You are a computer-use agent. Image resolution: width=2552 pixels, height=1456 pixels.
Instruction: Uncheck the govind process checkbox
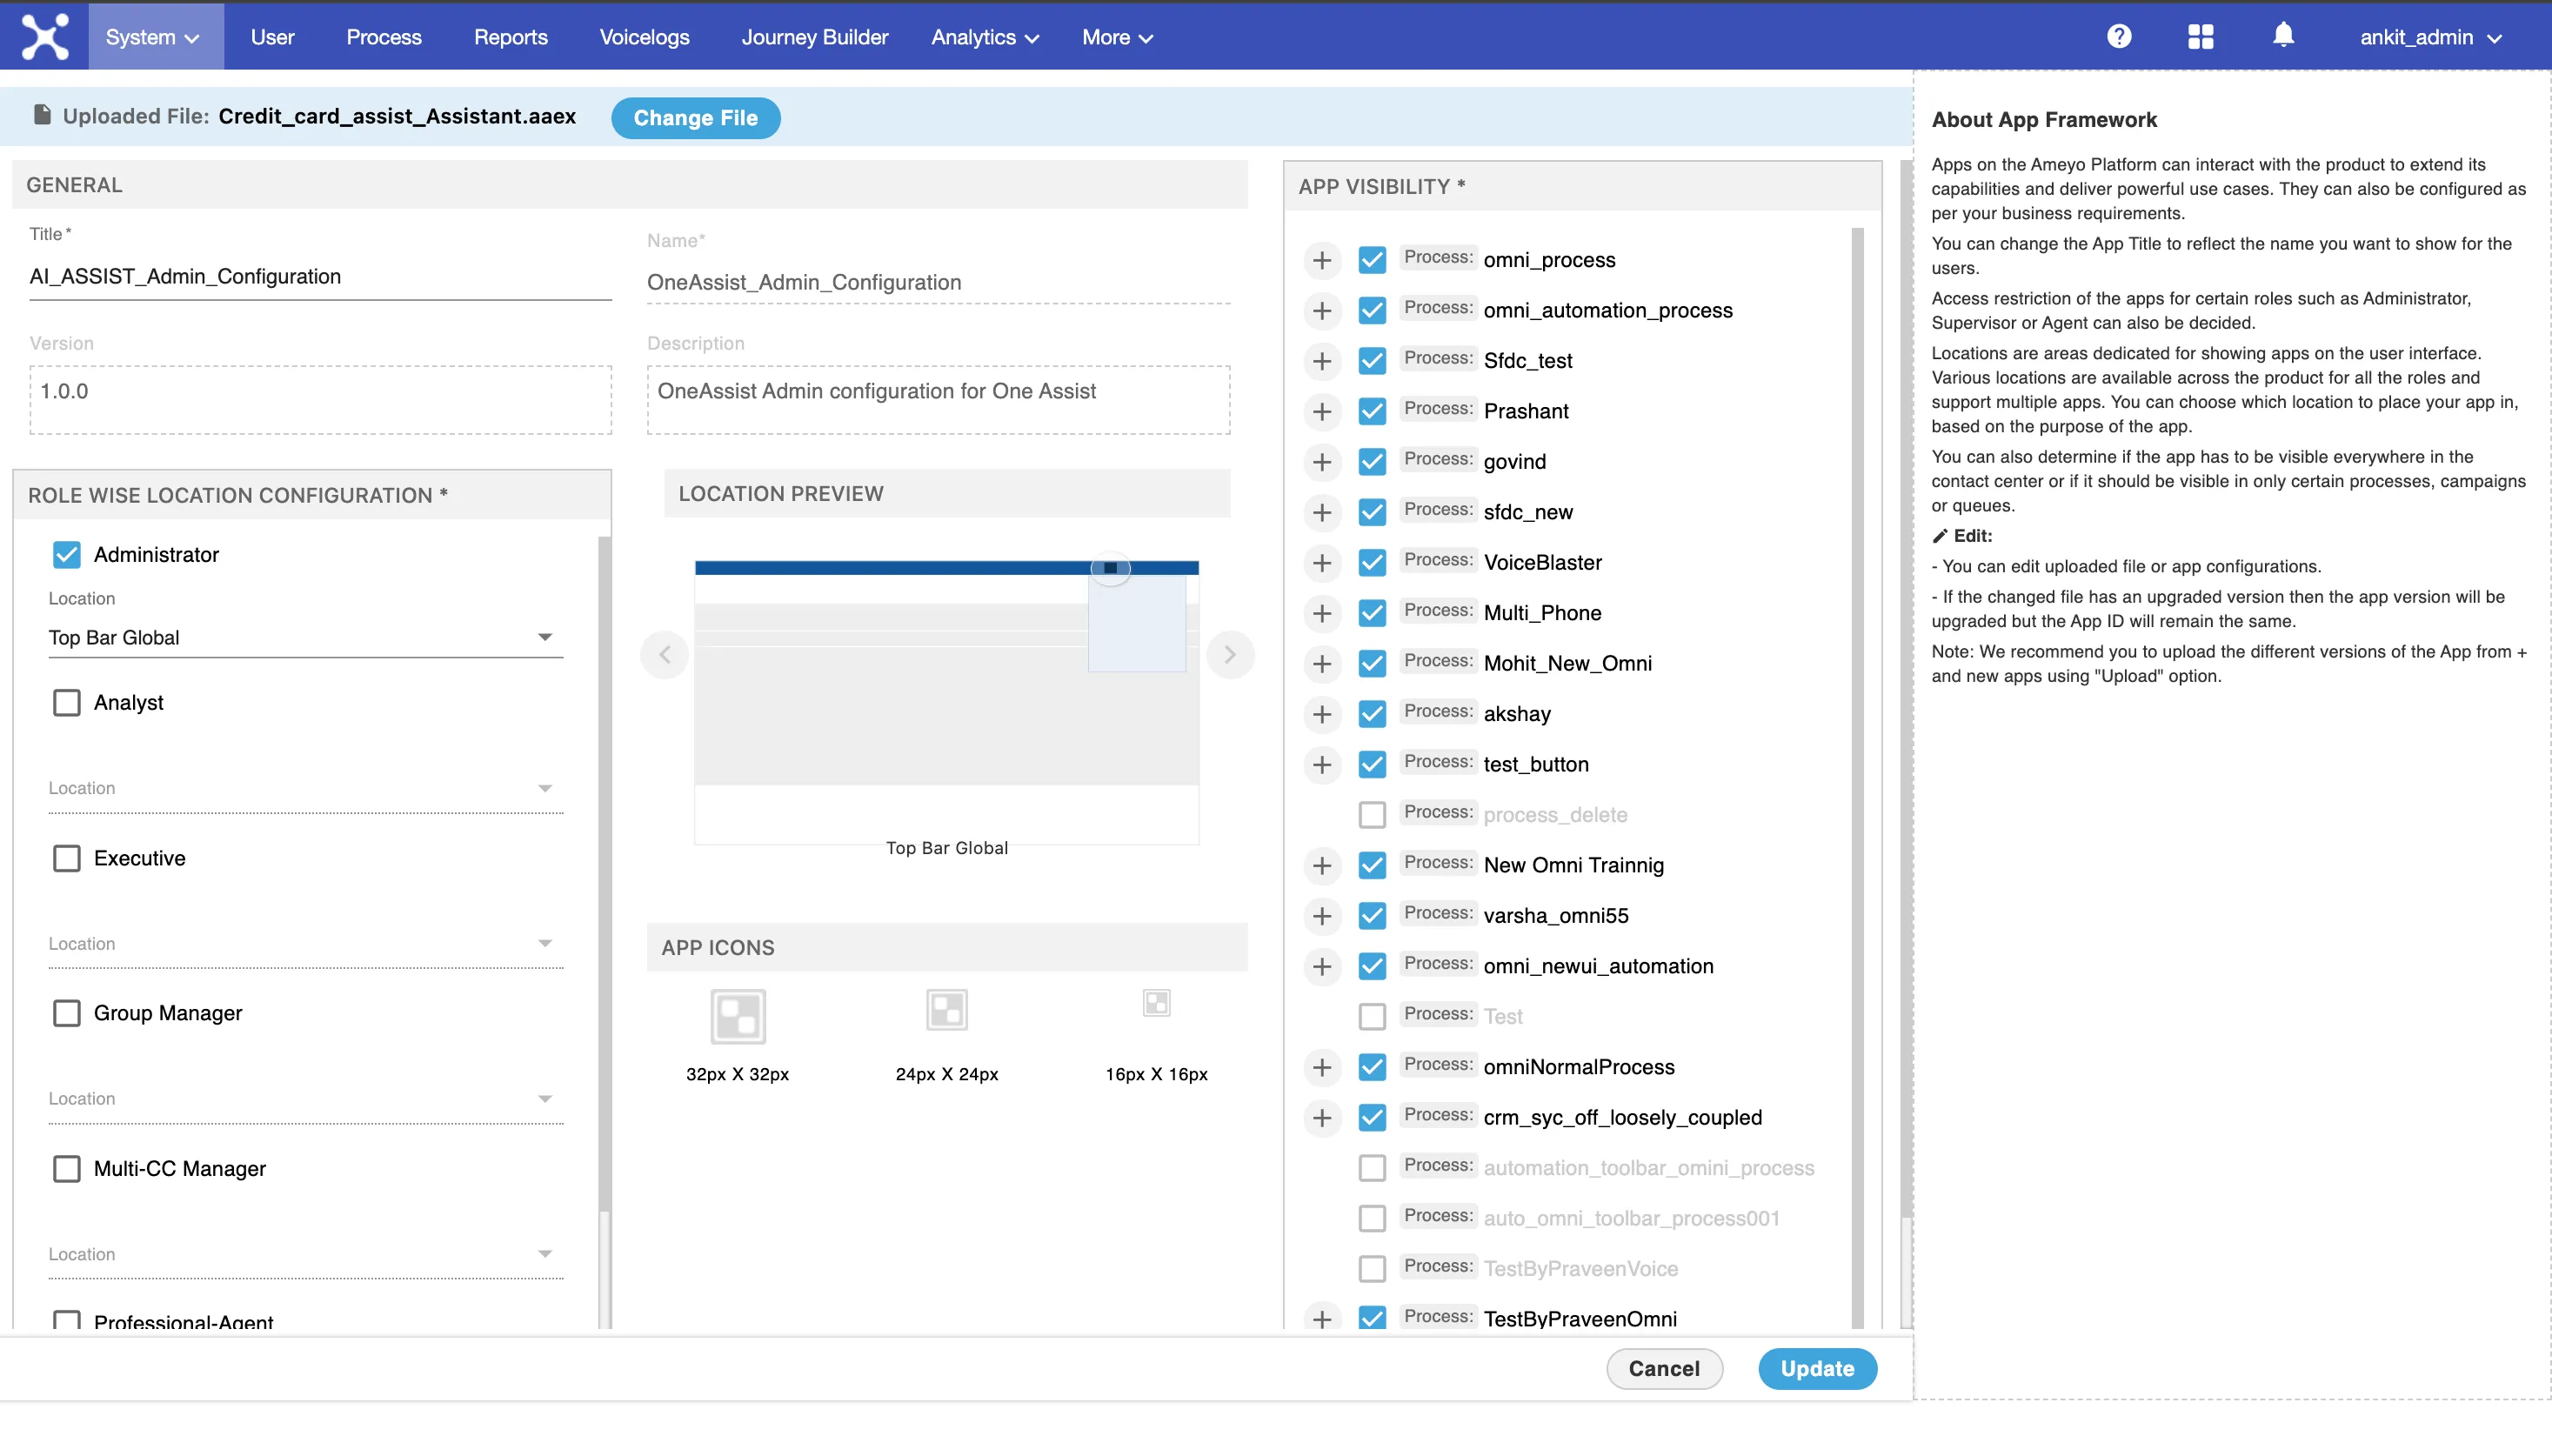(1372, 462)
